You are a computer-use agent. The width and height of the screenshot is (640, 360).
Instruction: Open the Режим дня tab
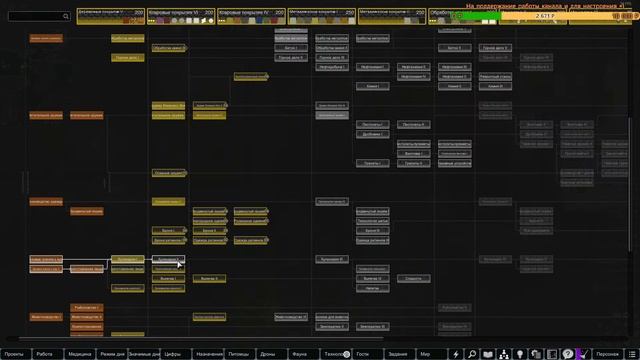(x=112, y=354)
